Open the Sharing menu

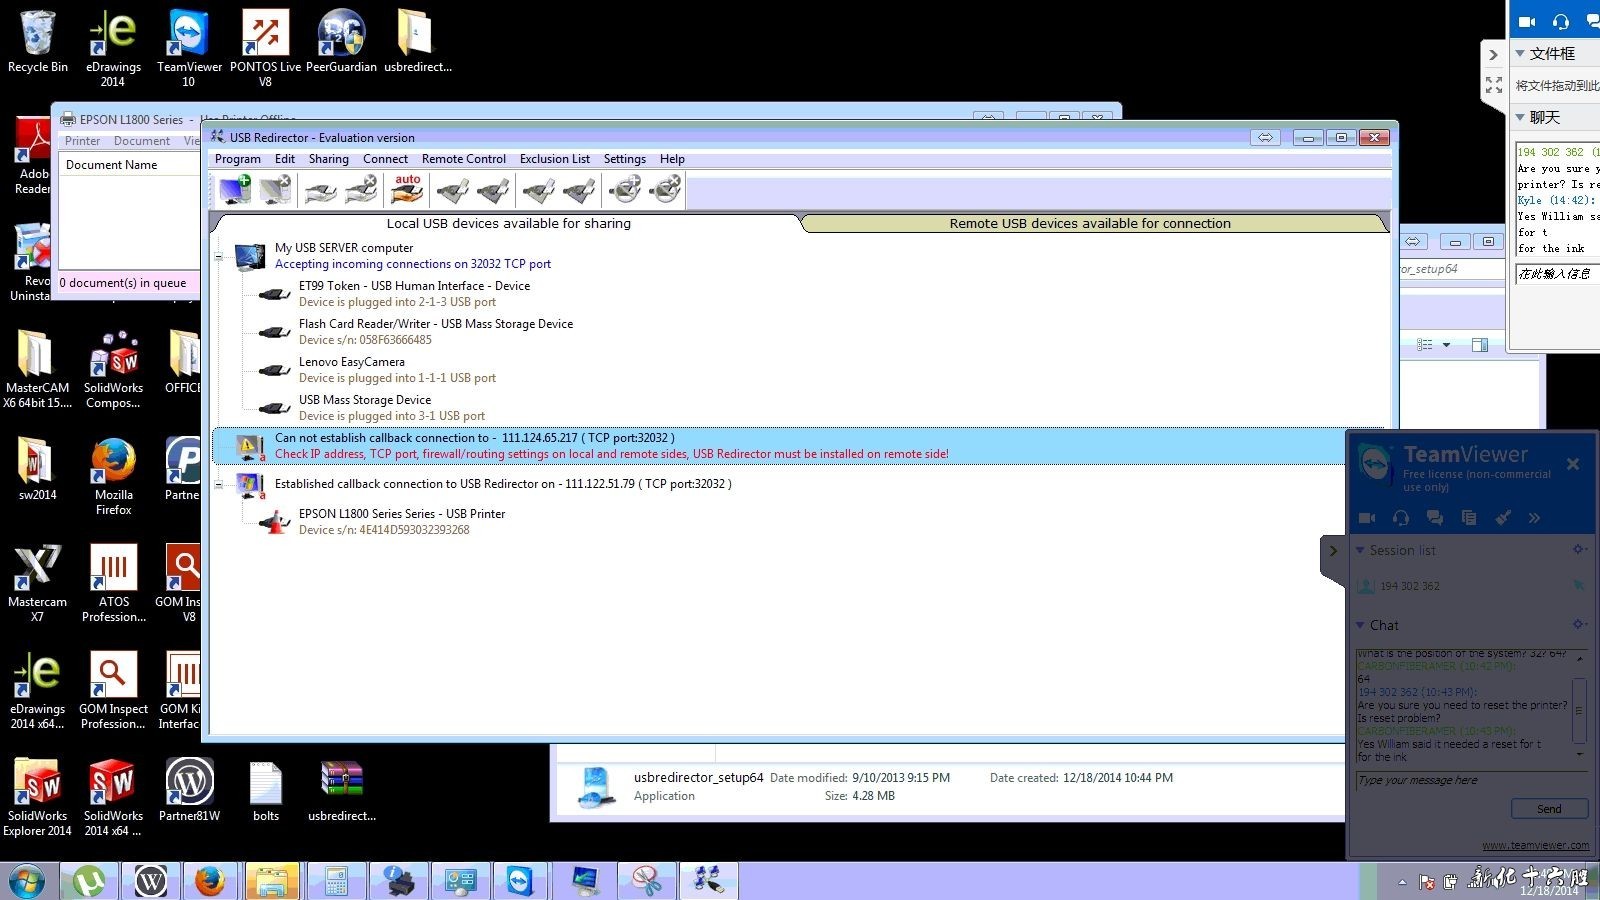328,159
